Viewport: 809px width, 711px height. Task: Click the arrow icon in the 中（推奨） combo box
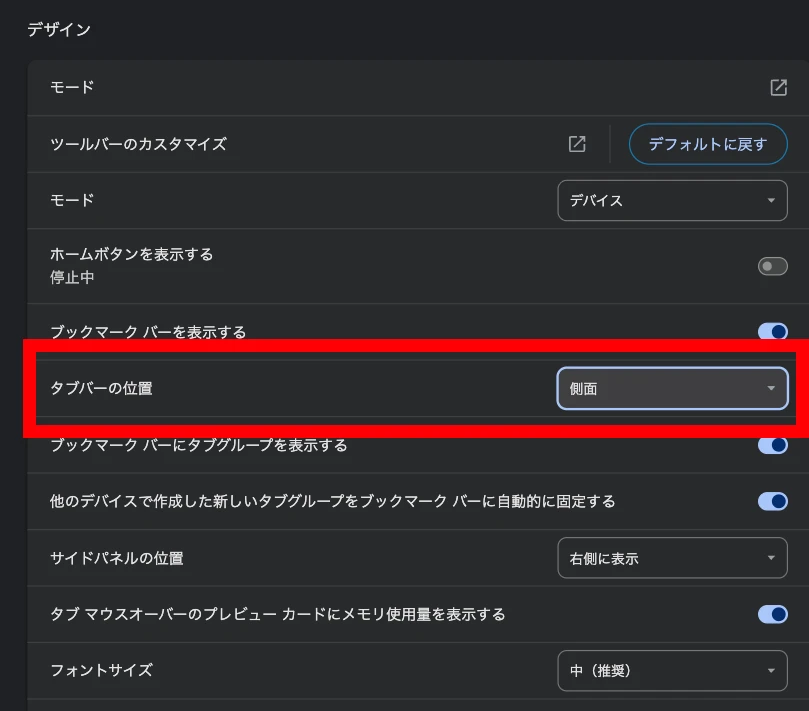pyautogui.click(x=770, y=671)
